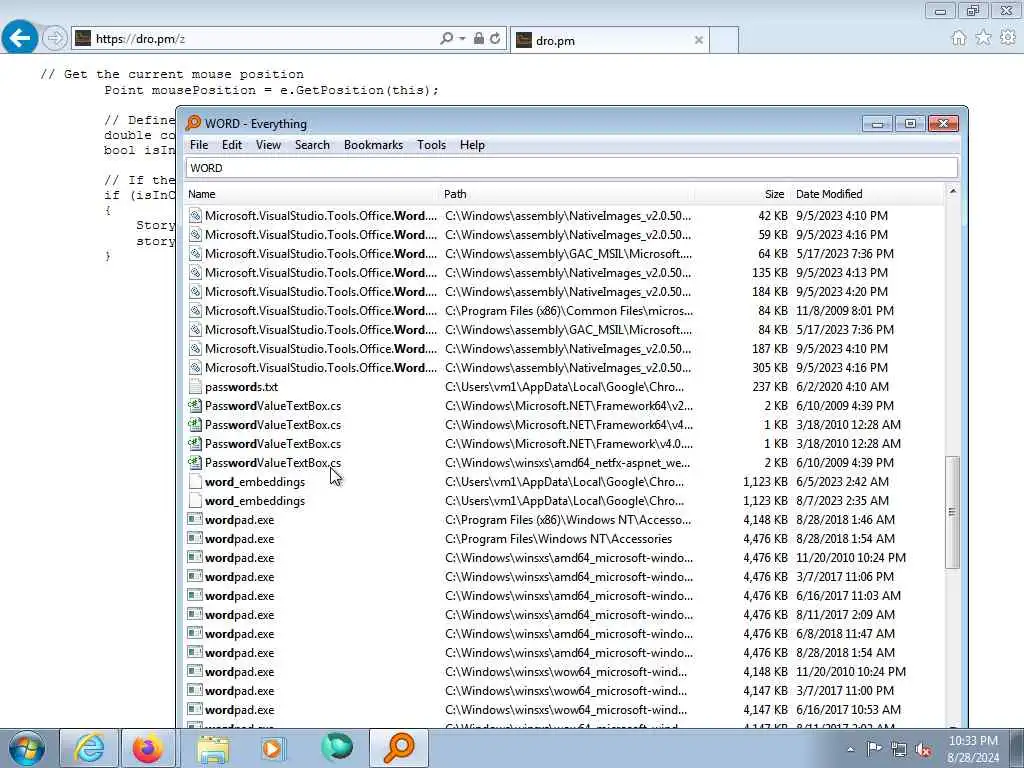
Task: Open the Help menu in Everything
Action: tap(472, 145)
